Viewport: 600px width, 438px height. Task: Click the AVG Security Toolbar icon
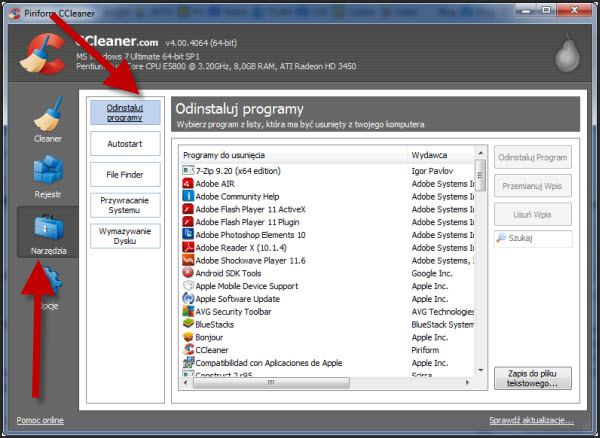tap(188, 311)
